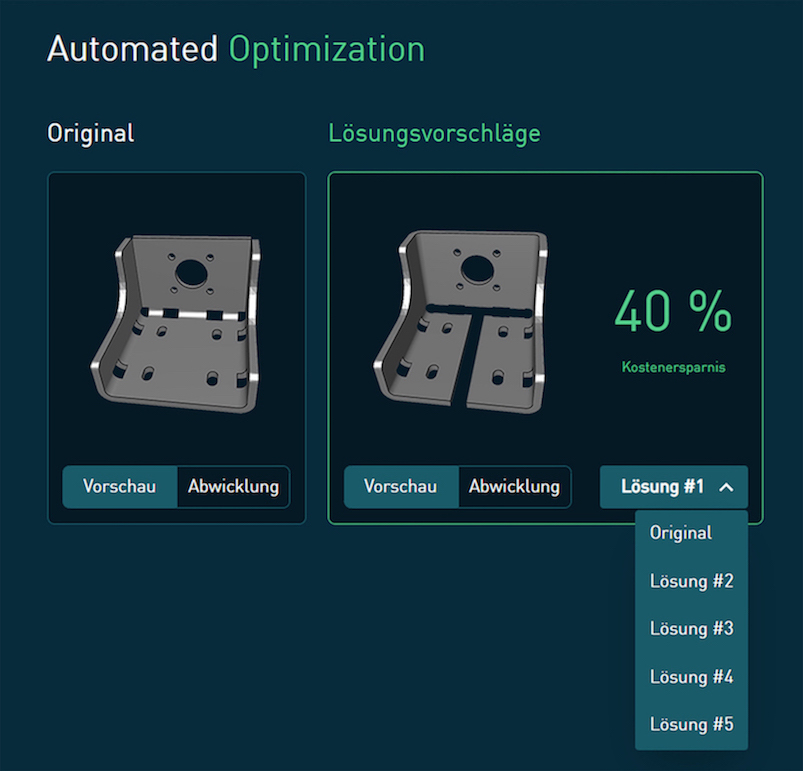Switch to Abwicklung in the Original panel
This screenshot has height=771, width=803.
click(234, 486)
